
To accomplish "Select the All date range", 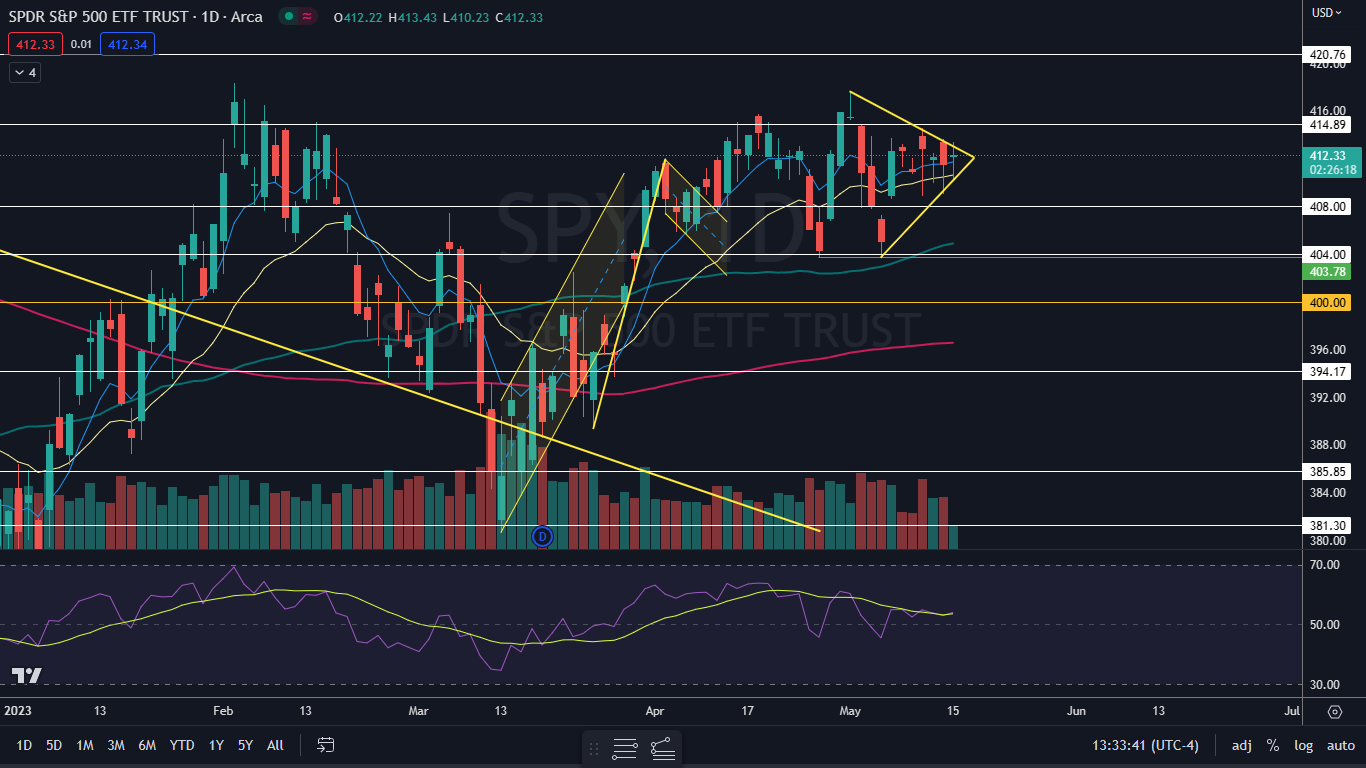I will pyautogui.click(x=275, y=745).
